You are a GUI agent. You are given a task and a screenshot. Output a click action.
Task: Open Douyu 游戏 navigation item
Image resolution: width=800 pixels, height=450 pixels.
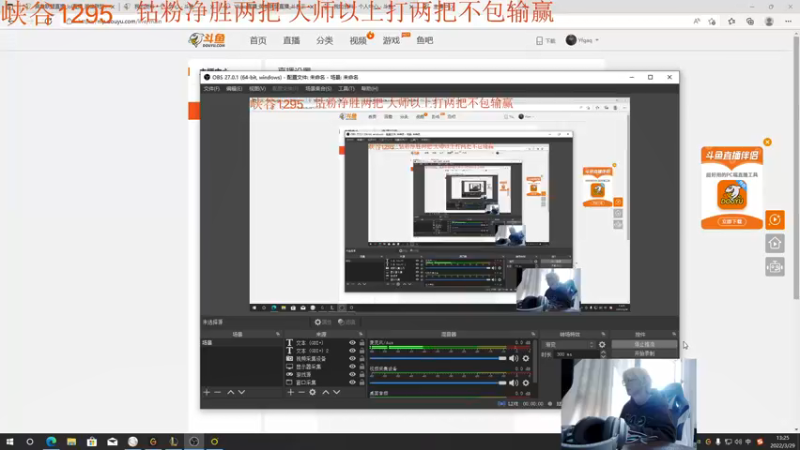(391, 40)
